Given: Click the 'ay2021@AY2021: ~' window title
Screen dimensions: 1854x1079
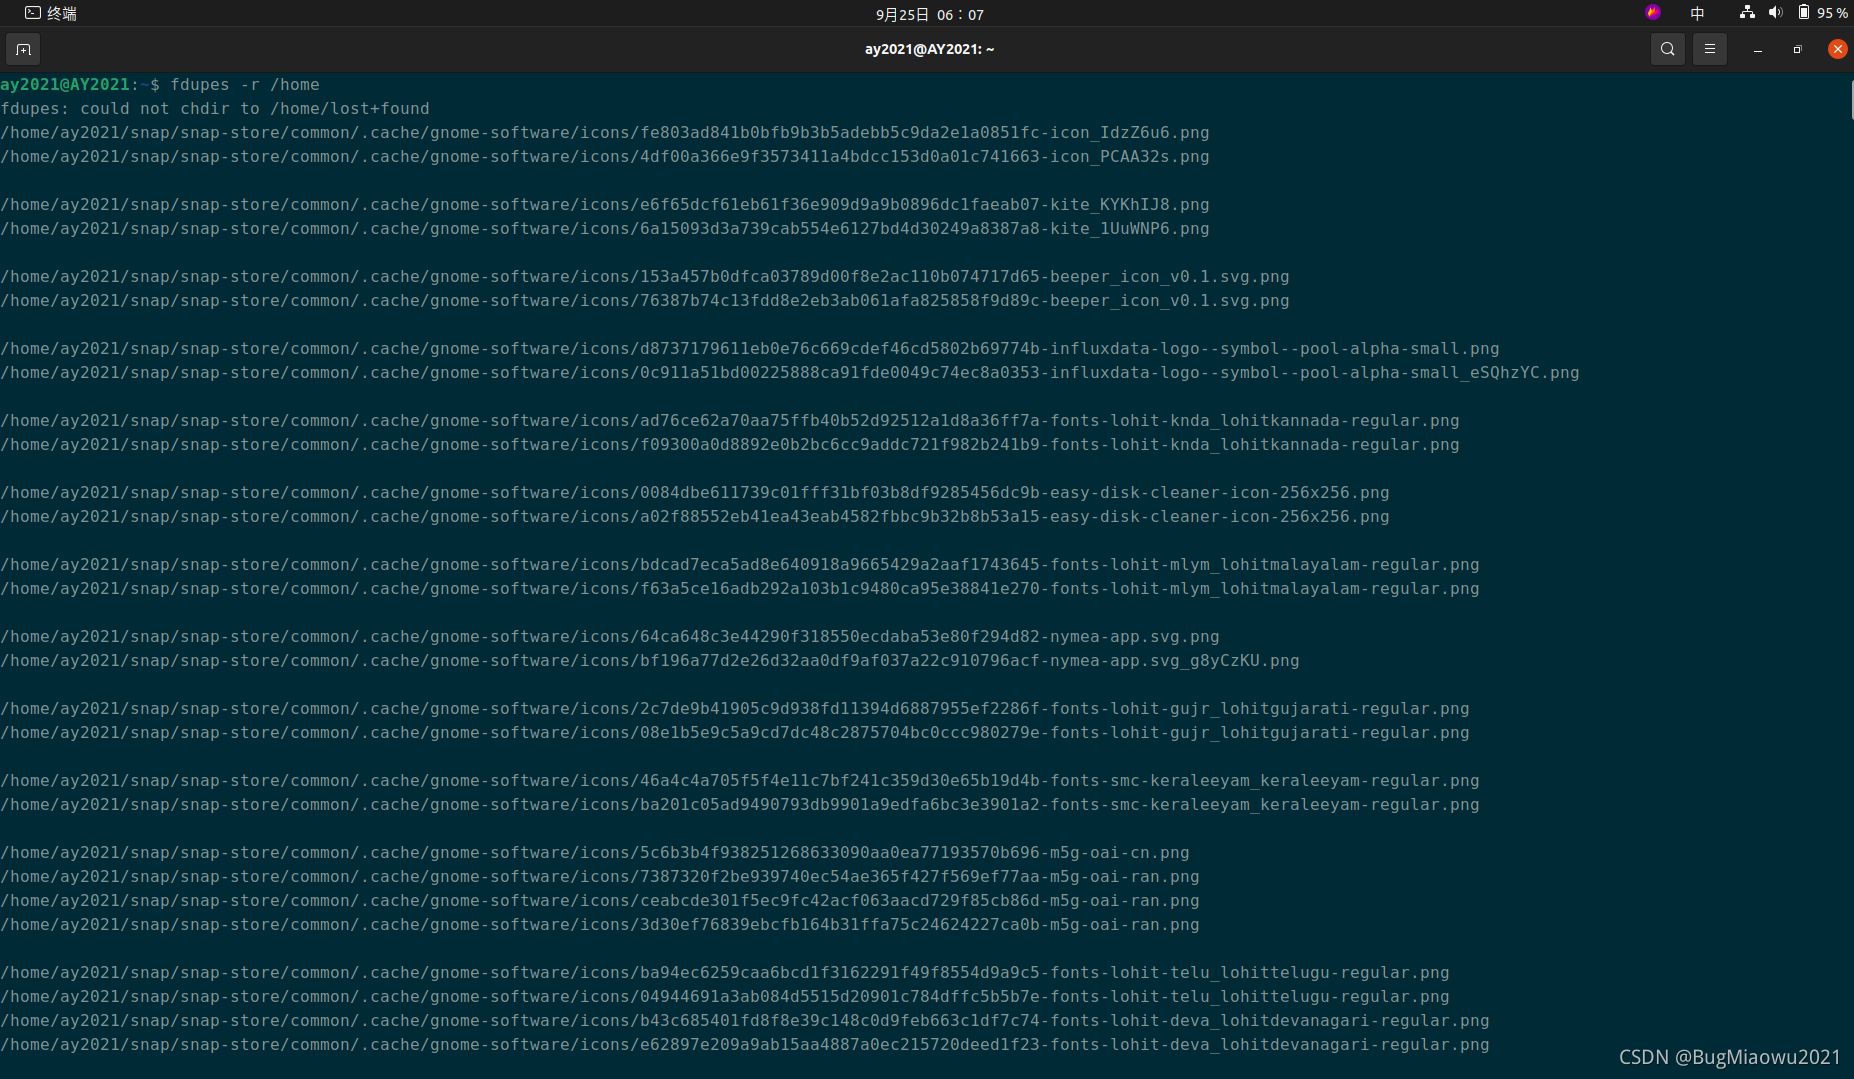Looking at the screenshot, I should pyautogui.click(x=929, y=49).
